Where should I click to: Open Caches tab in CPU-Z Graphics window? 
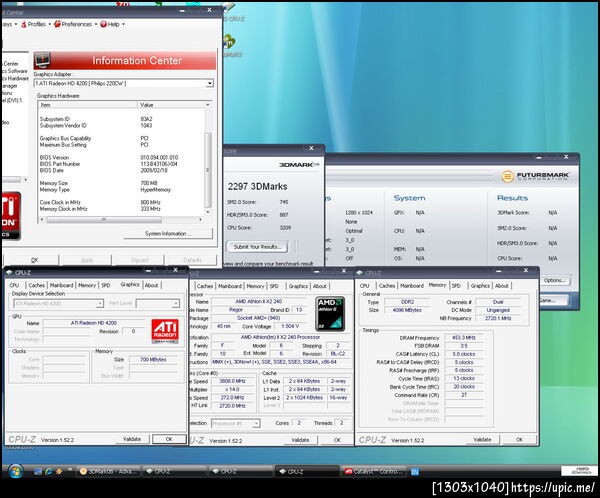37,285
